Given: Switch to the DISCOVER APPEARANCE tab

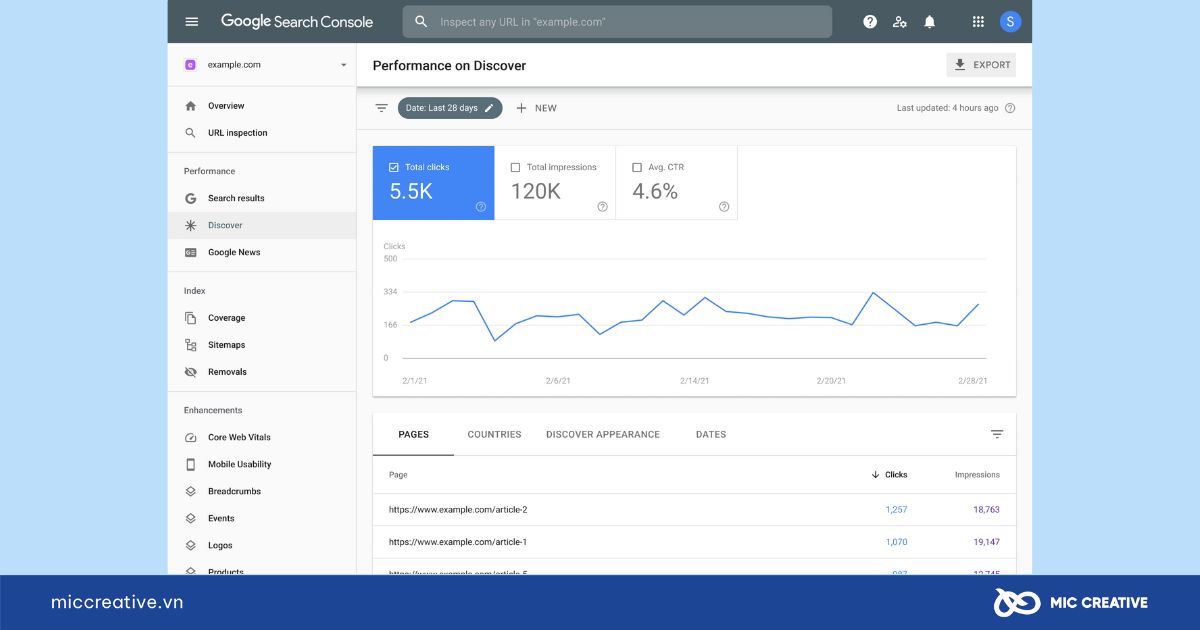Looking at the screenshot, I should [x=603, y=435].
